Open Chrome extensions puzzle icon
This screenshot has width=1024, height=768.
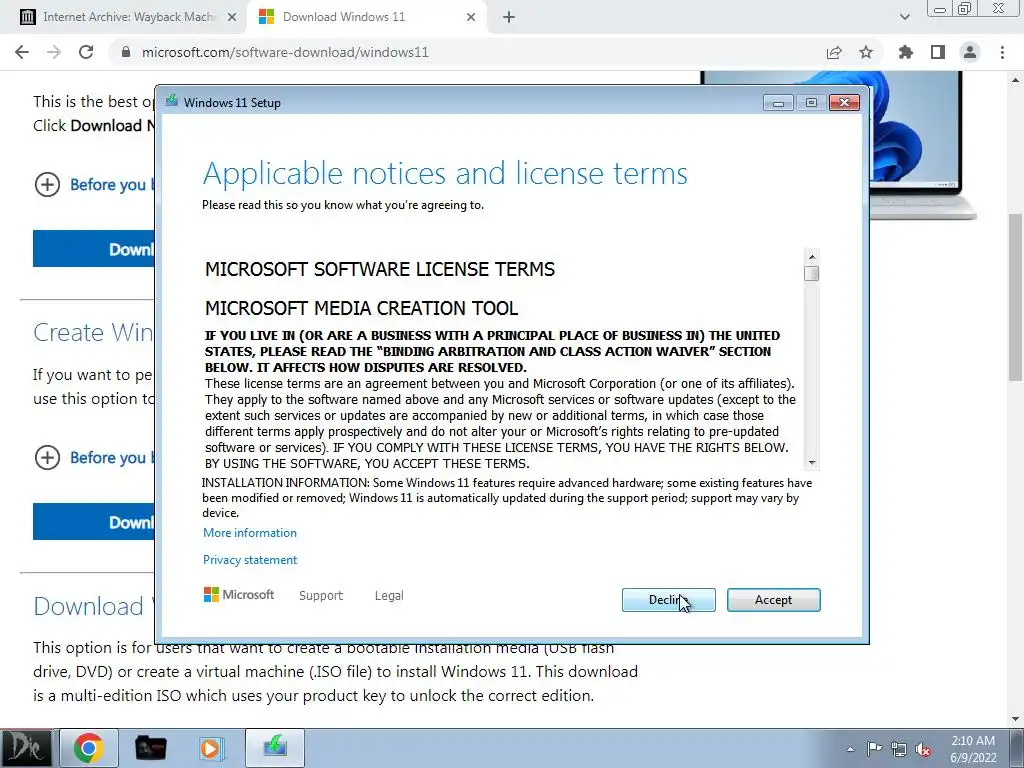(906, 52)
